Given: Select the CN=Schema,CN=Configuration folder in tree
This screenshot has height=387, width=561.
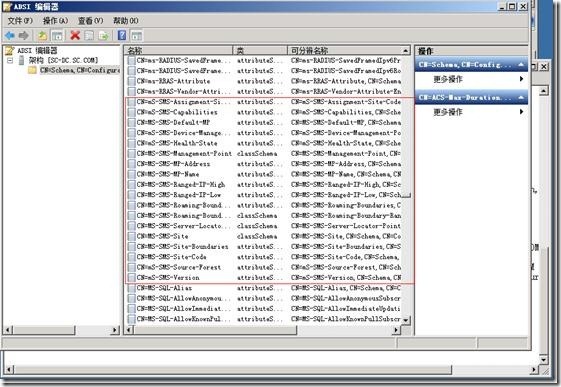Looking at the screenshot, I should 79,70.
